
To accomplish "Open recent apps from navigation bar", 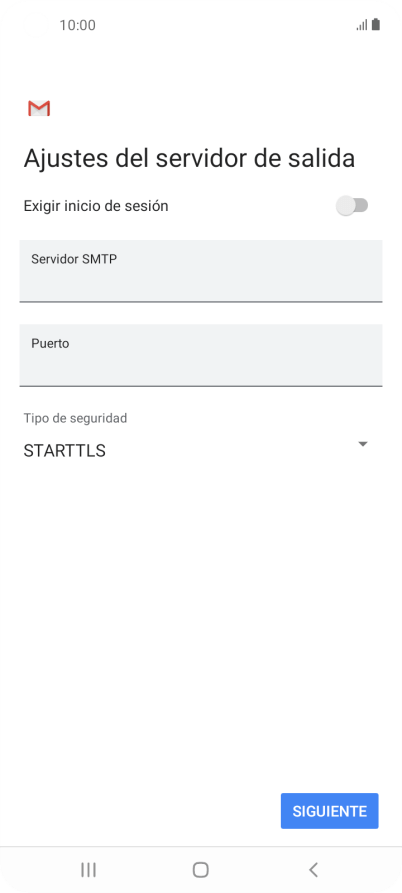I will (88, 869).
